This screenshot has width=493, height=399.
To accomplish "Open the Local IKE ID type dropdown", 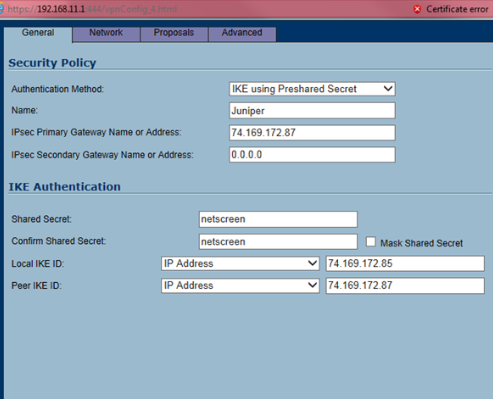I will tap(240, 263).
